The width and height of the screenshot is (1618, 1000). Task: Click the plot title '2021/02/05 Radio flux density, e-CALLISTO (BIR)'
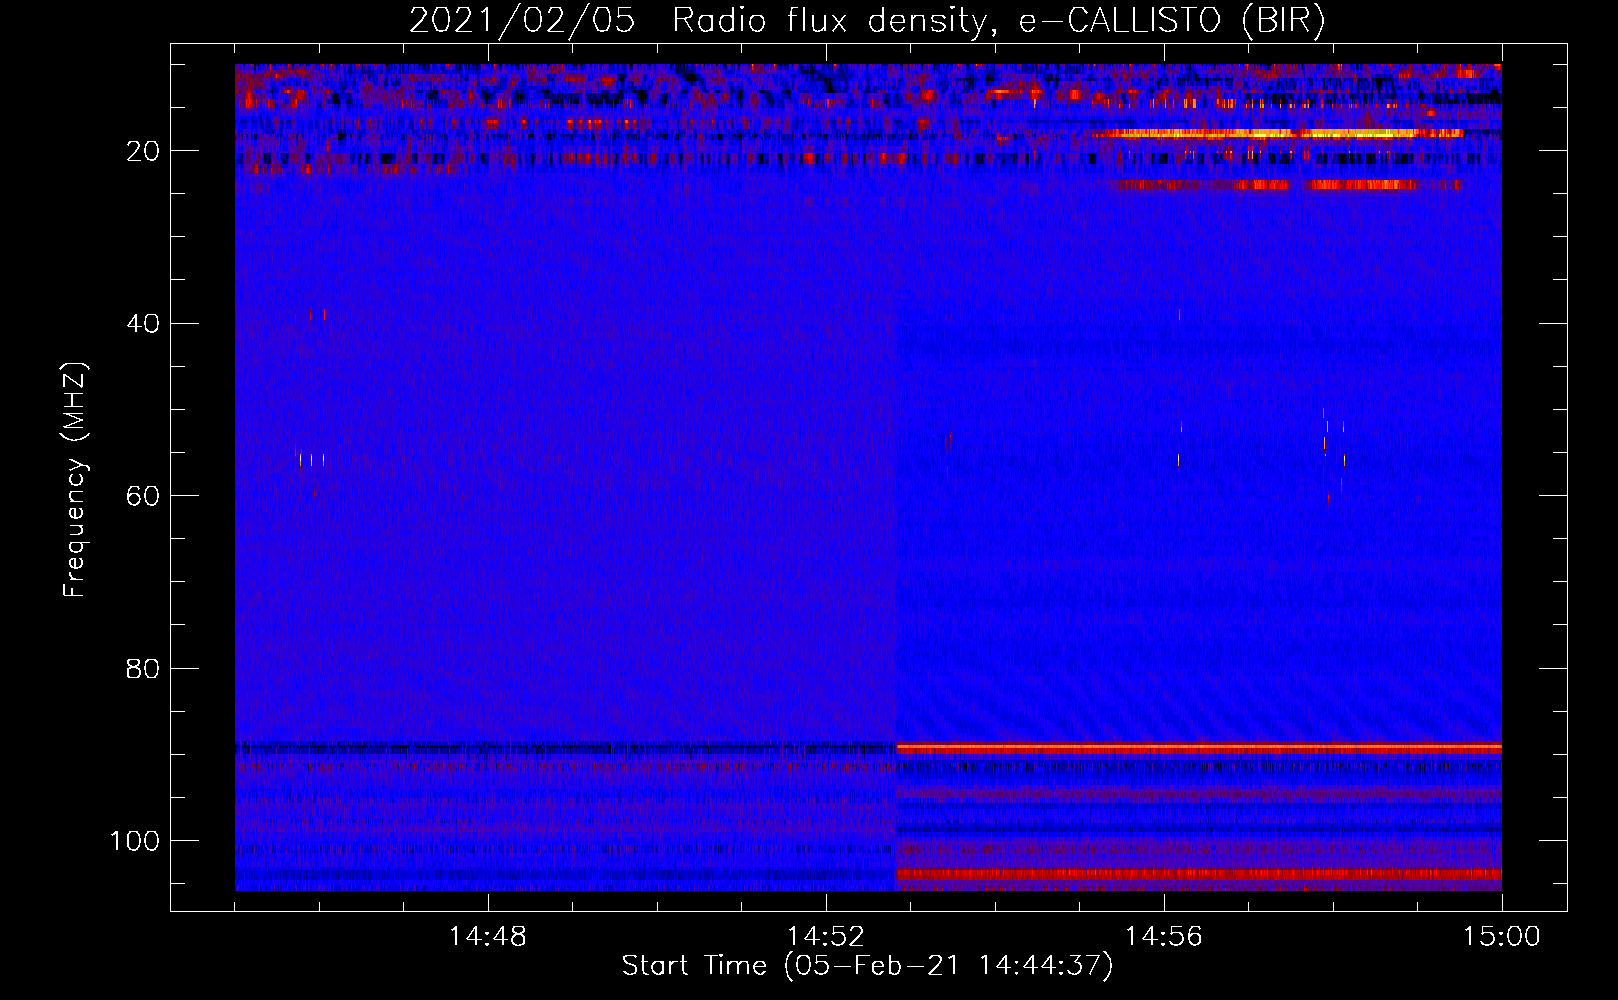click(867, 20)
